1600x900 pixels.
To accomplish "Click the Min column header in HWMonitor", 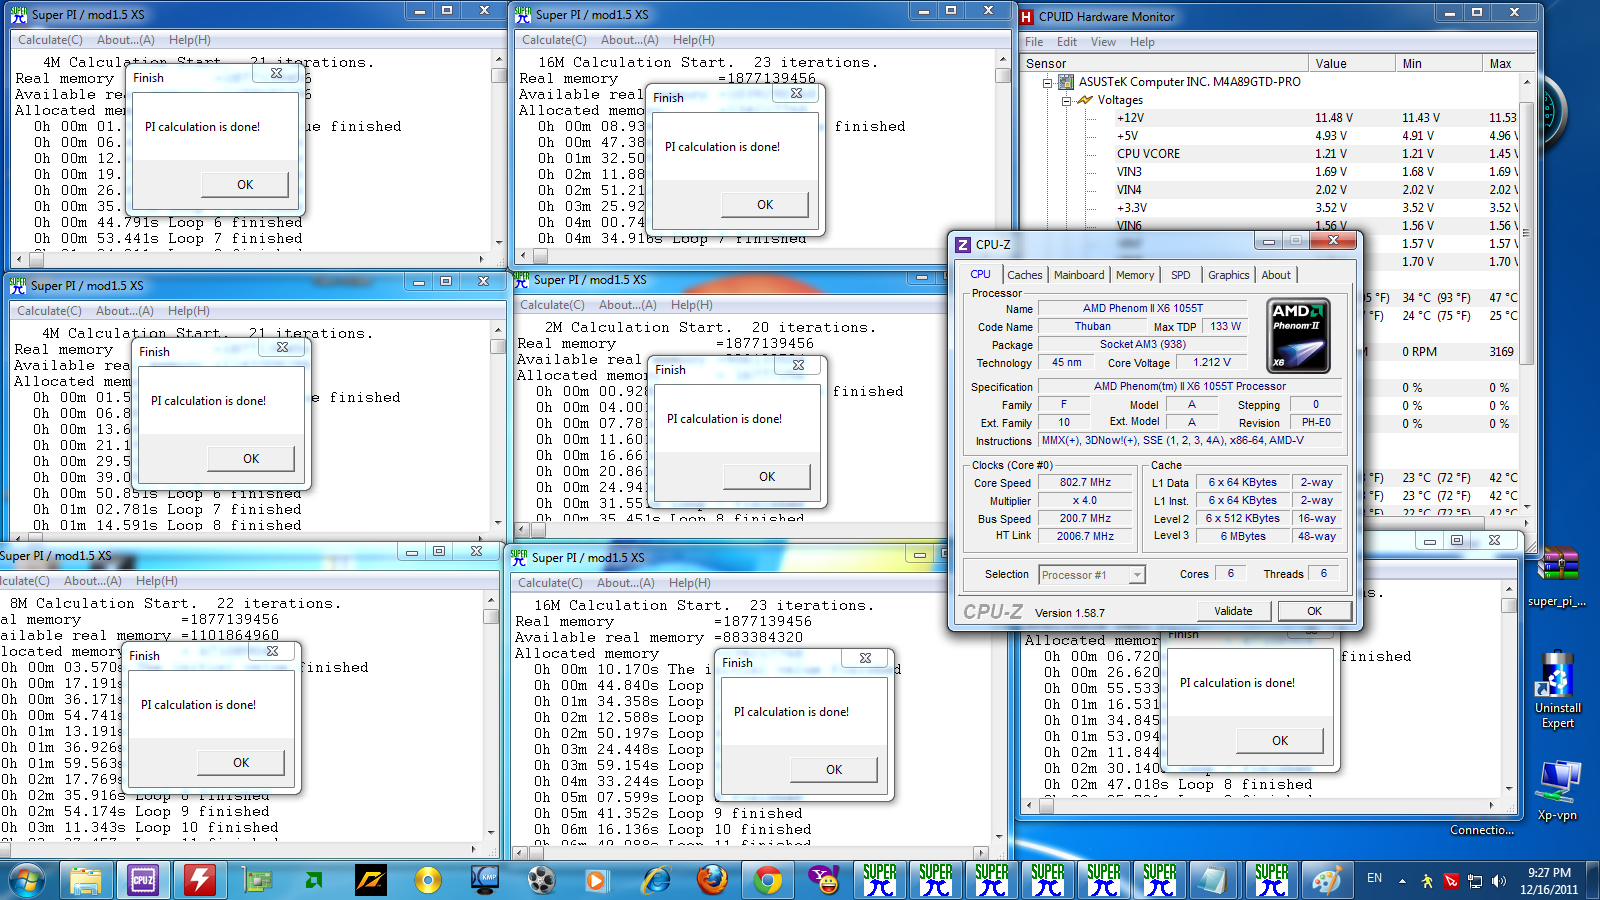I will pos(1438,63).
